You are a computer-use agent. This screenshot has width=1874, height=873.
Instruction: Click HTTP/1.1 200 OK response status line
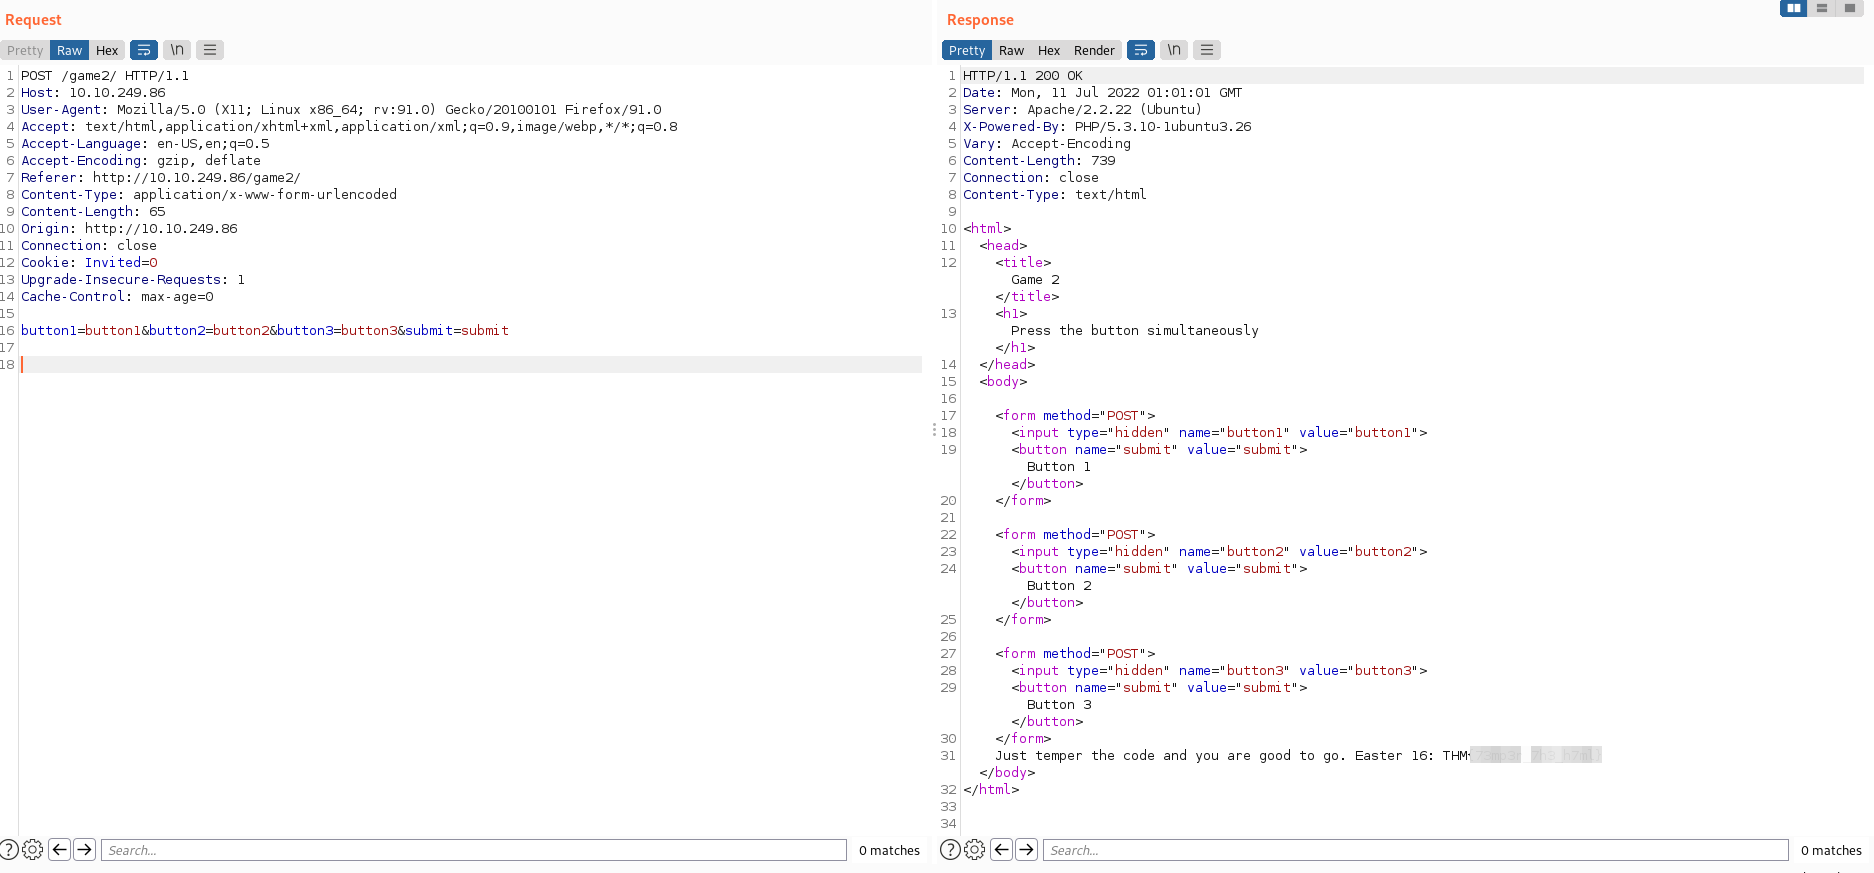tap(1022, 76)
